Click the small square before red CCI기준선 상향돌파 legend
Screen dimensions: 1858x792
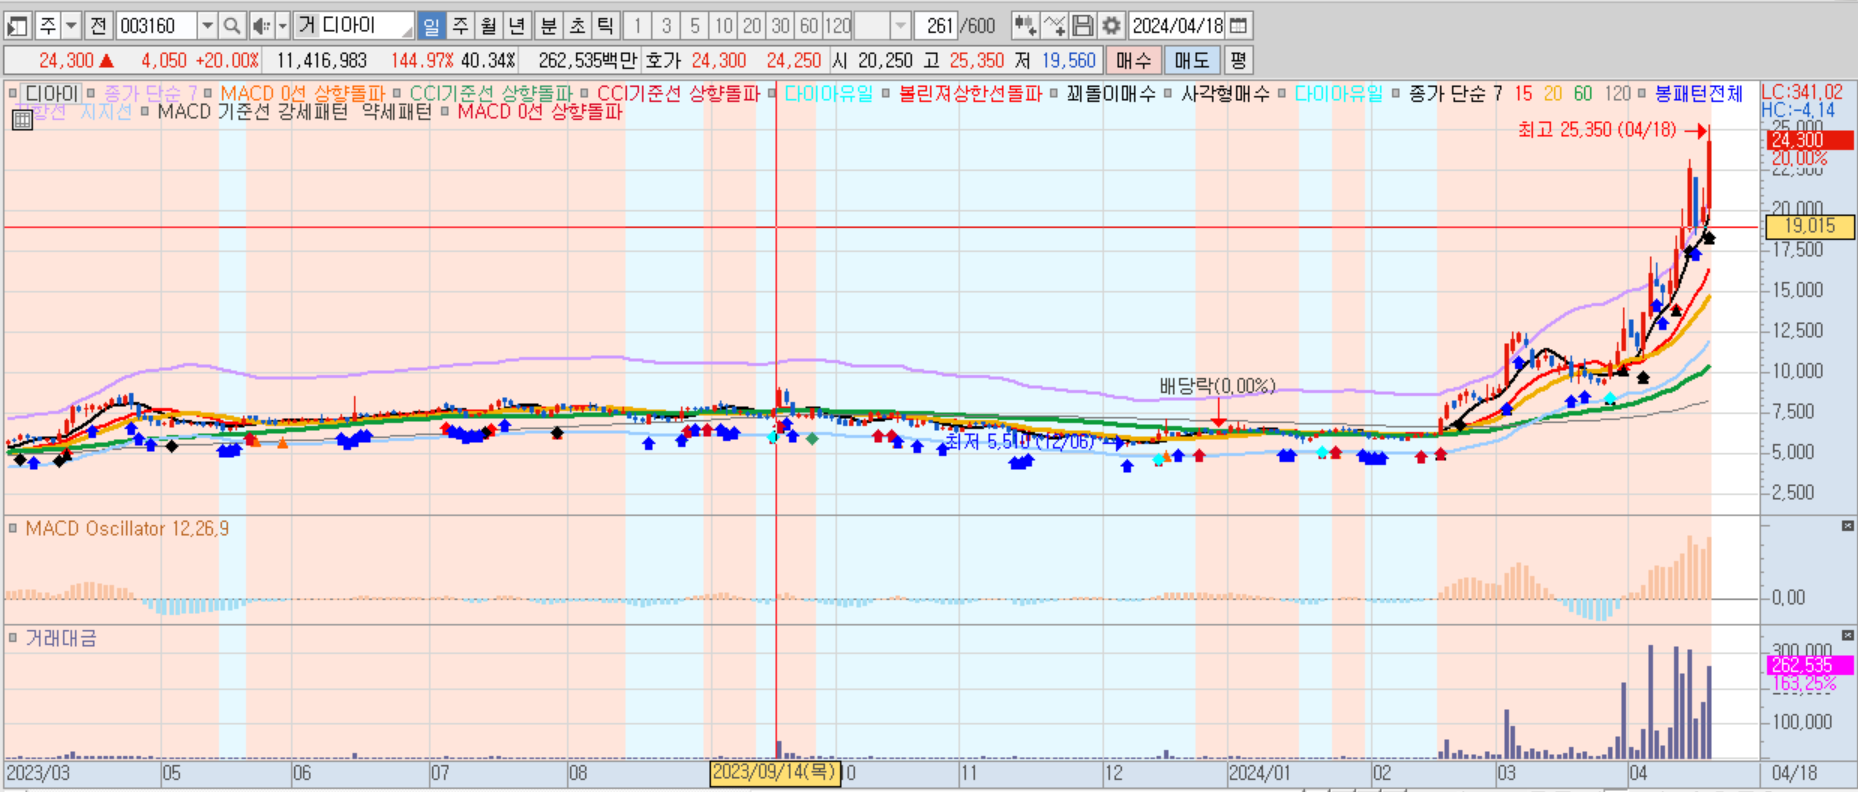click(x=585, y=94)
